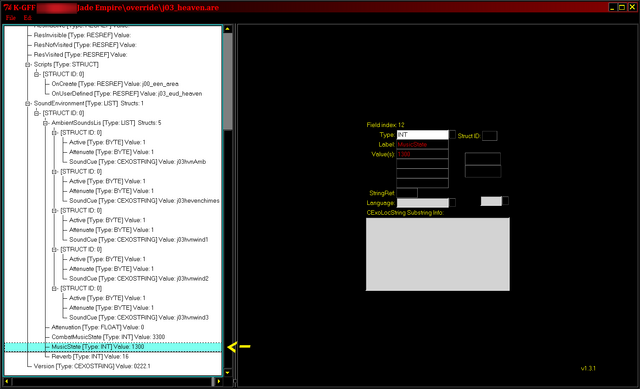Click the Language dropdown arrow button
Screen dimensions: 640x389
coord(452,203)
